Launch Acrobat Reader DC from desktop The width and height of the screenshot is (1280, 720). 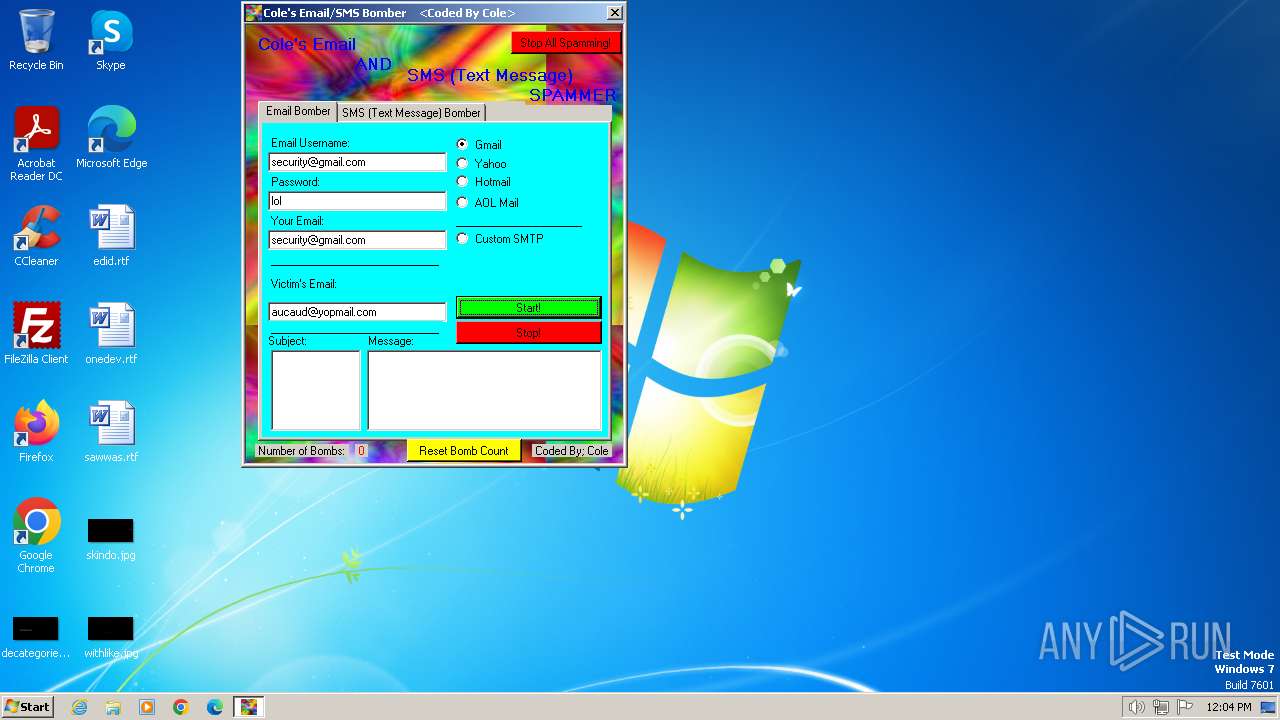click(x=36, y=143)
